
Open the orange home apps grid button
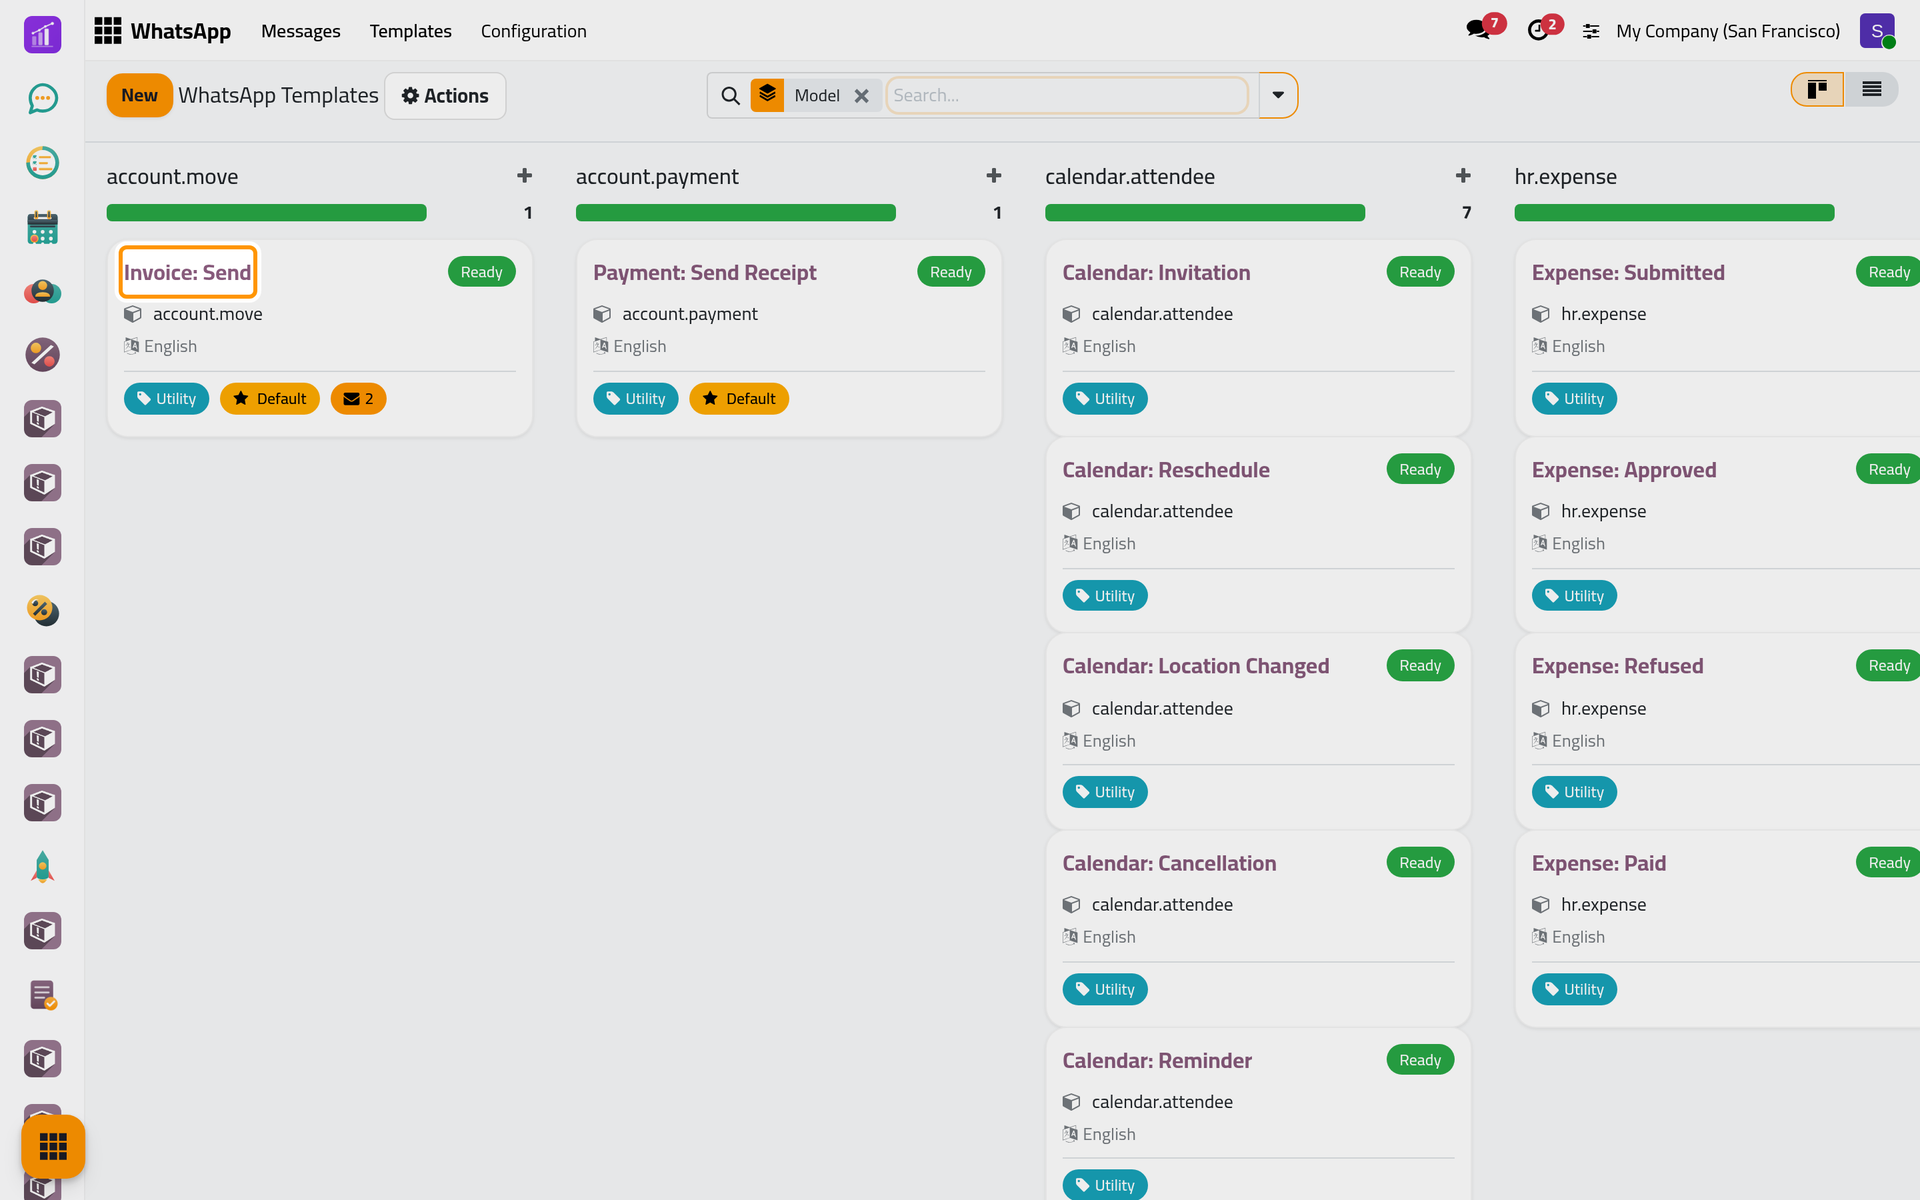(x=53, y=1146)
